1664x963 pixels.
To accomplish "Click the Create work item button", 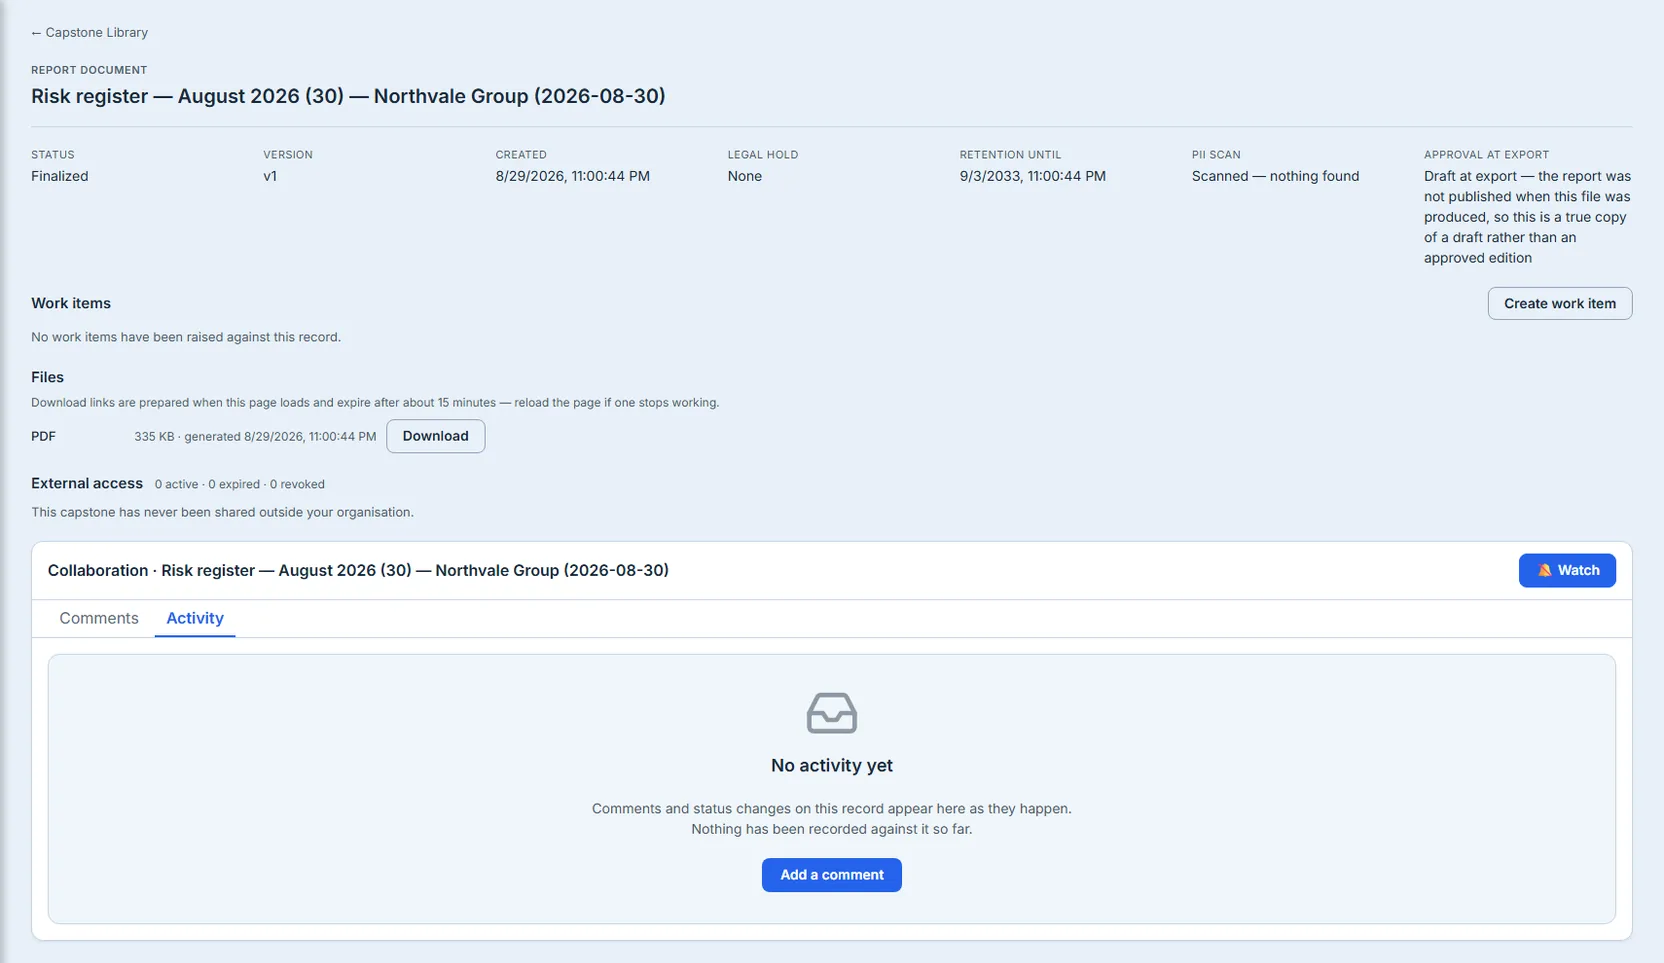I will click(1559, 303).
